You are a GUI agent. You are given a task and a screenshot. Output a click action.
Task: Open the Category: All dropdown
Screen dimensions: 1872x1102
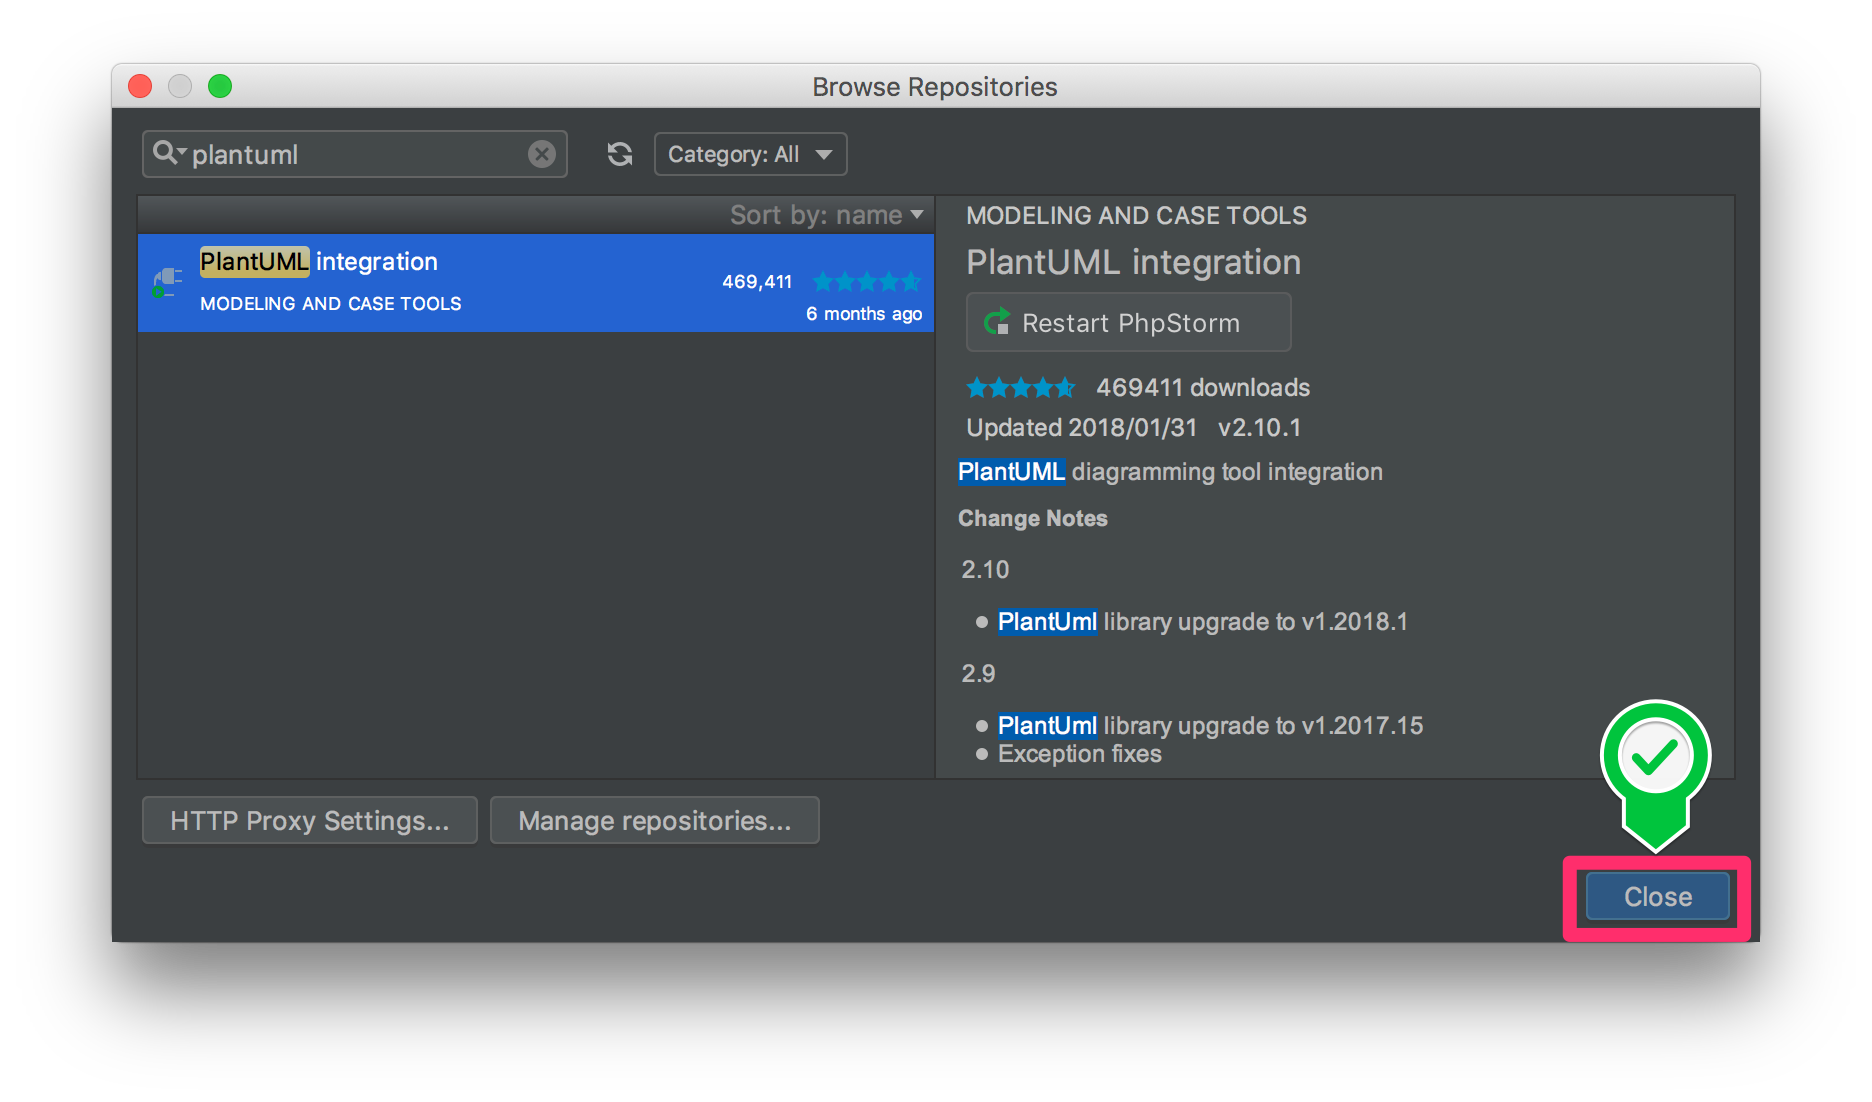coord(750,154)
